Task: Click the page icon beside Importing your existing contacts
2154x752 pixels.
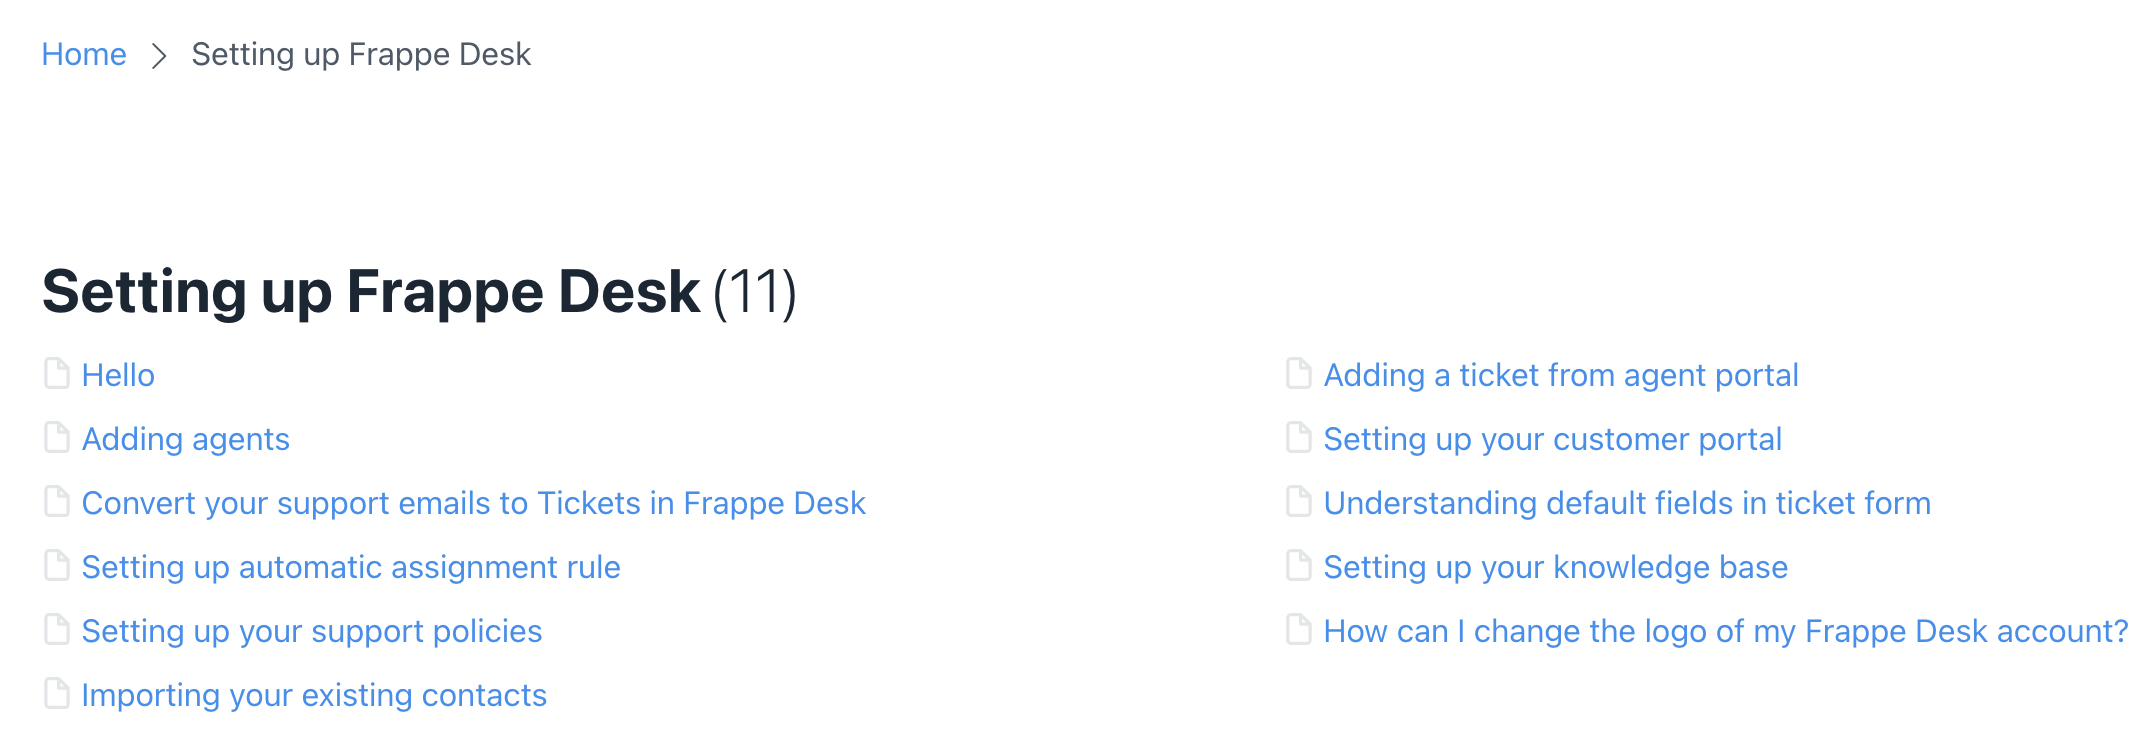Action: pos(56,694)
